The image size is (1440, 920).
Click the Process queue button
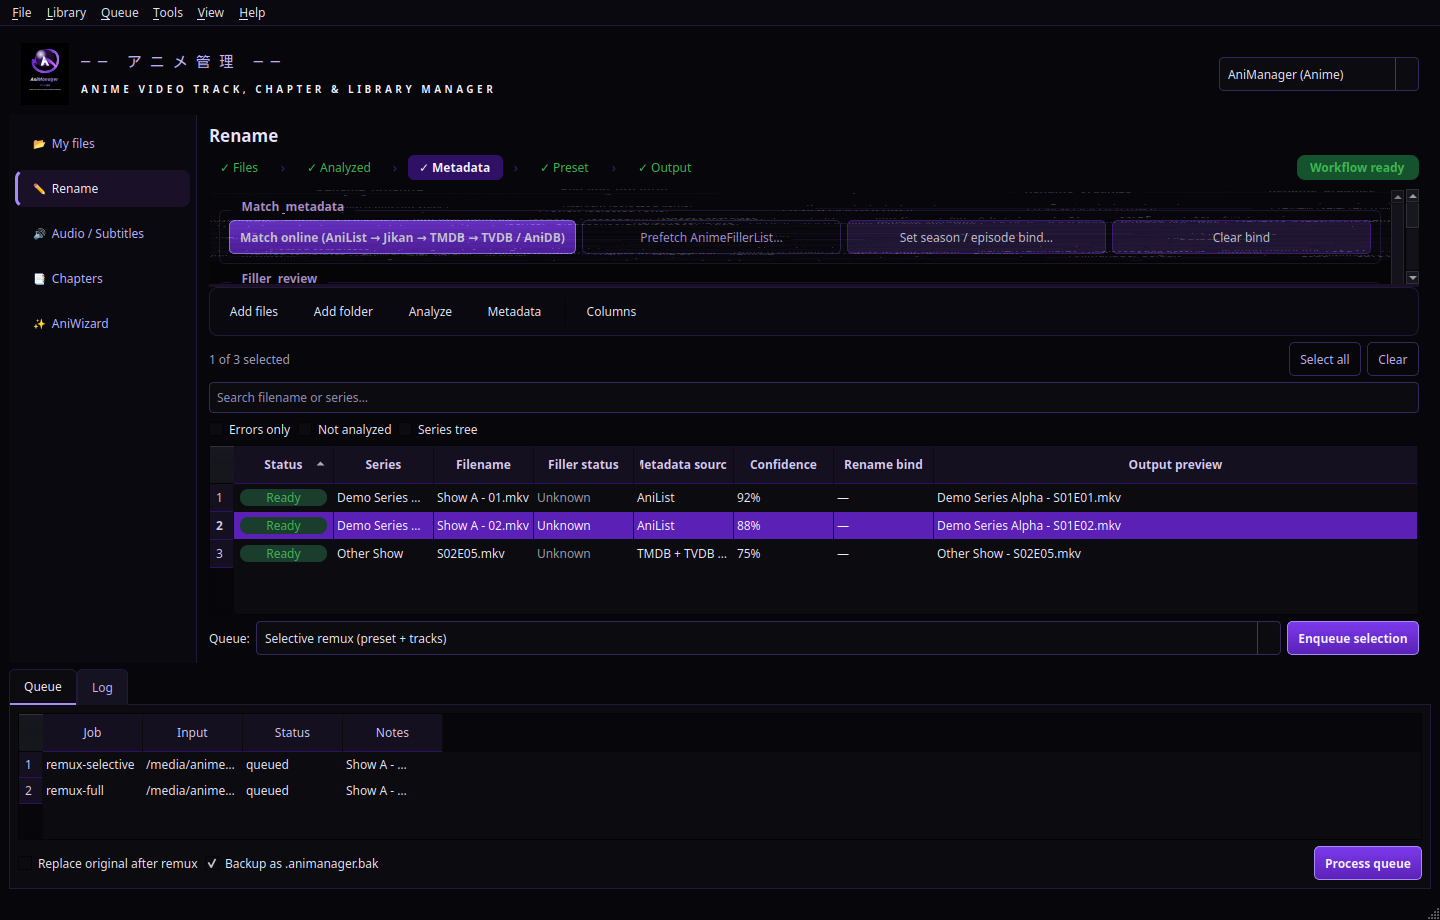[1368, 863]
